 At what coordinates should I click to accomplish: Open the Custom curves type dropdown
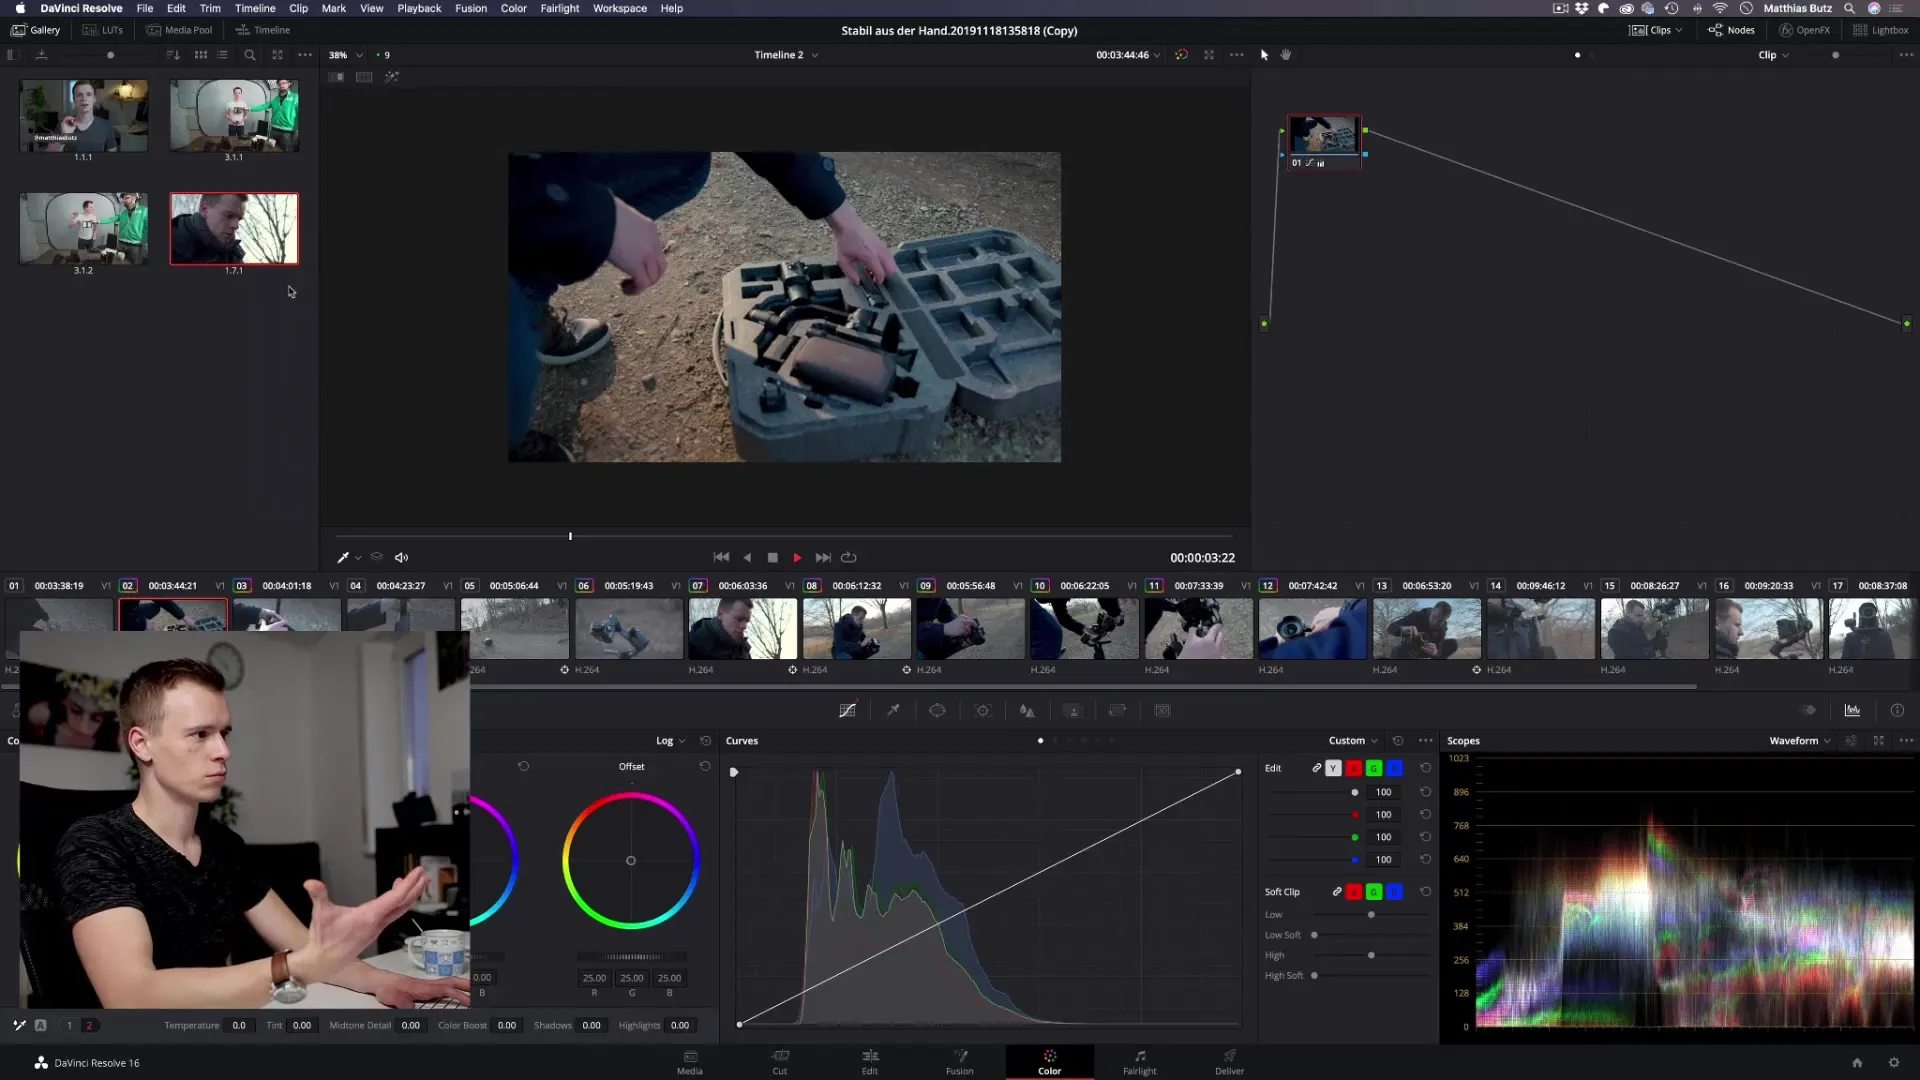pos(1353,741)
